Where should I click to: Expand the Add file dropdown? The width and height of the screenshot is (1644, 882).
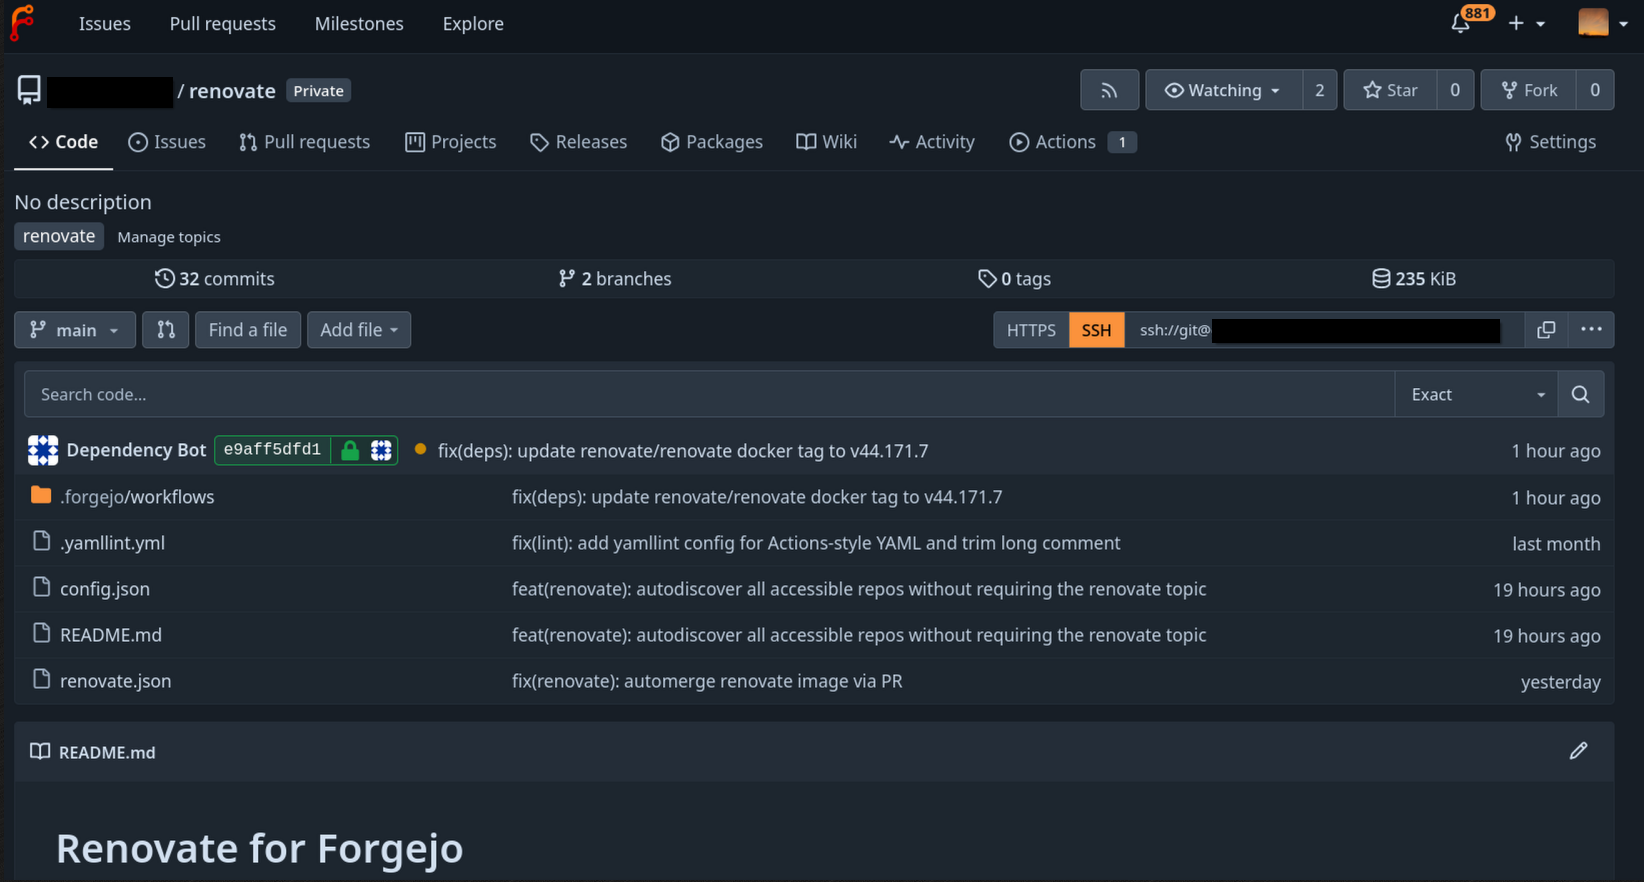(x=359, y=330)
